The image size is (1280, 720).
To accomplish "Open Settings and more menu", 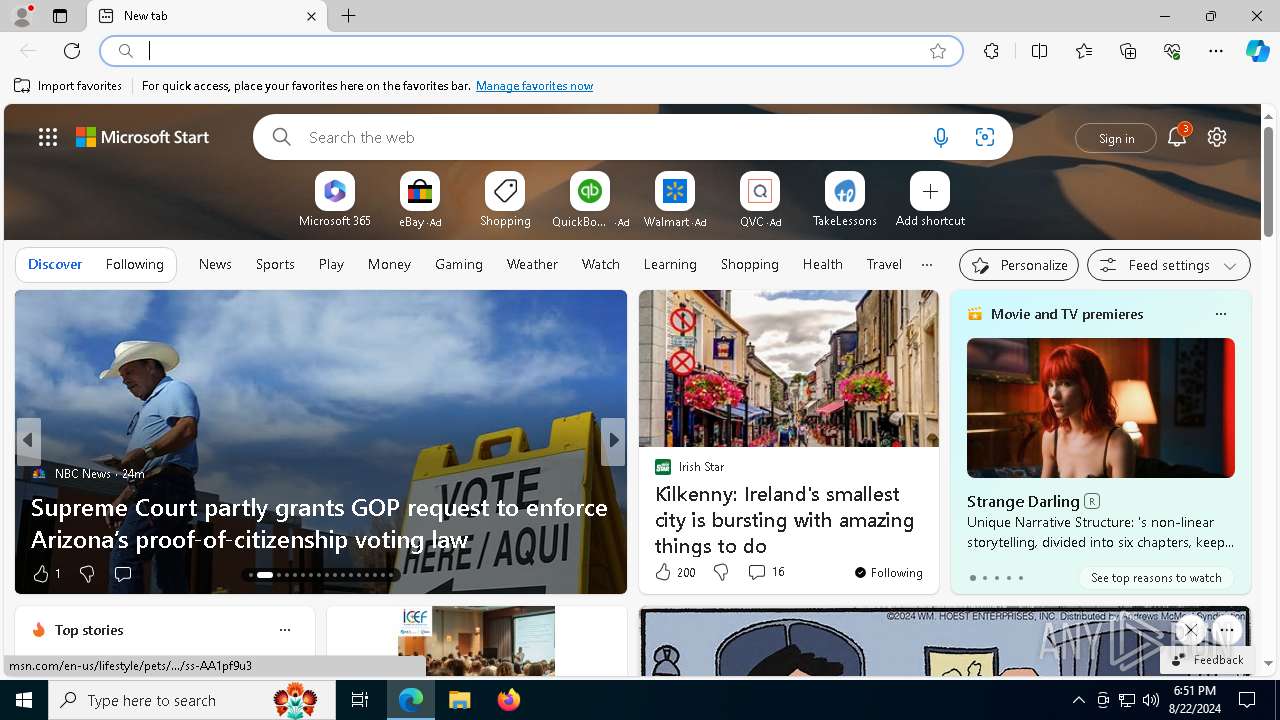I will (1216, 51).
